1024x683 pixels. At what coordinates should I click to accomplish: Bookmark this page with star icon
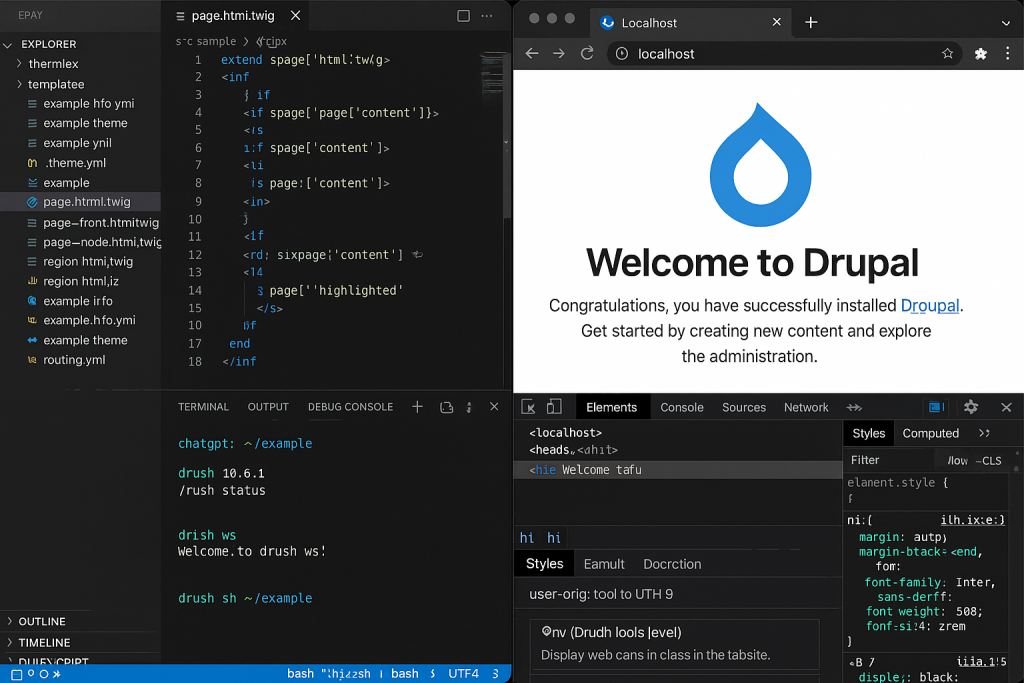pyautogui.click(x=947, y=54)
